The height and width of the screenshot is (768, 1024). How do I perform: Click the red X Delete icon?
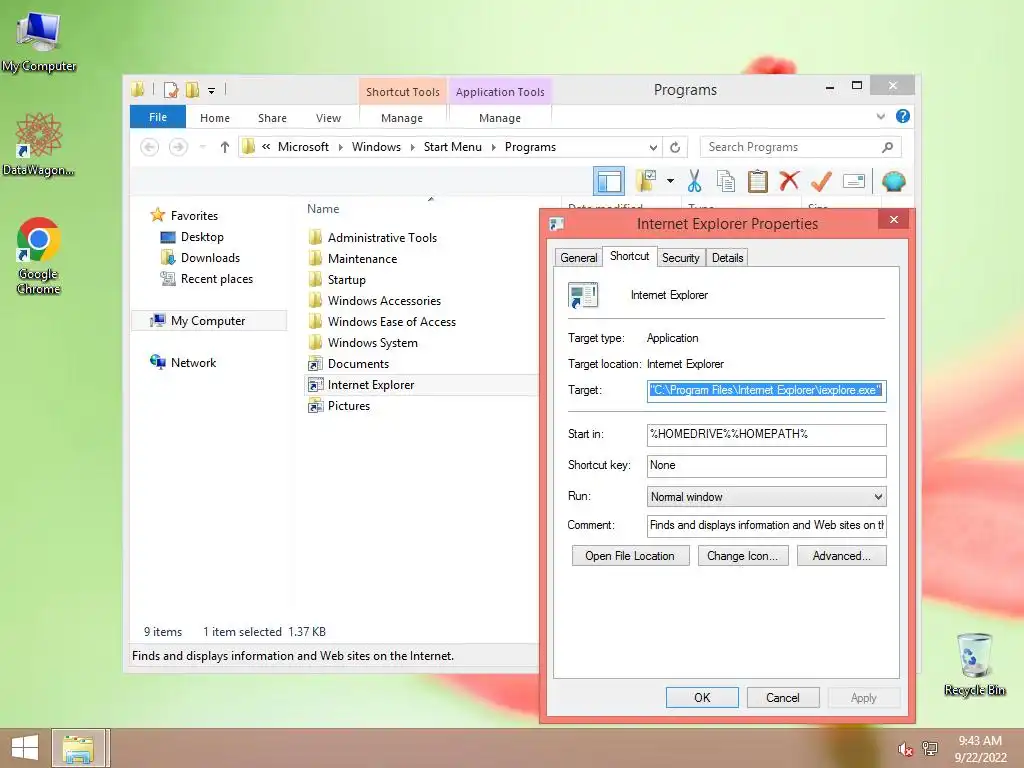pos(789,180)
